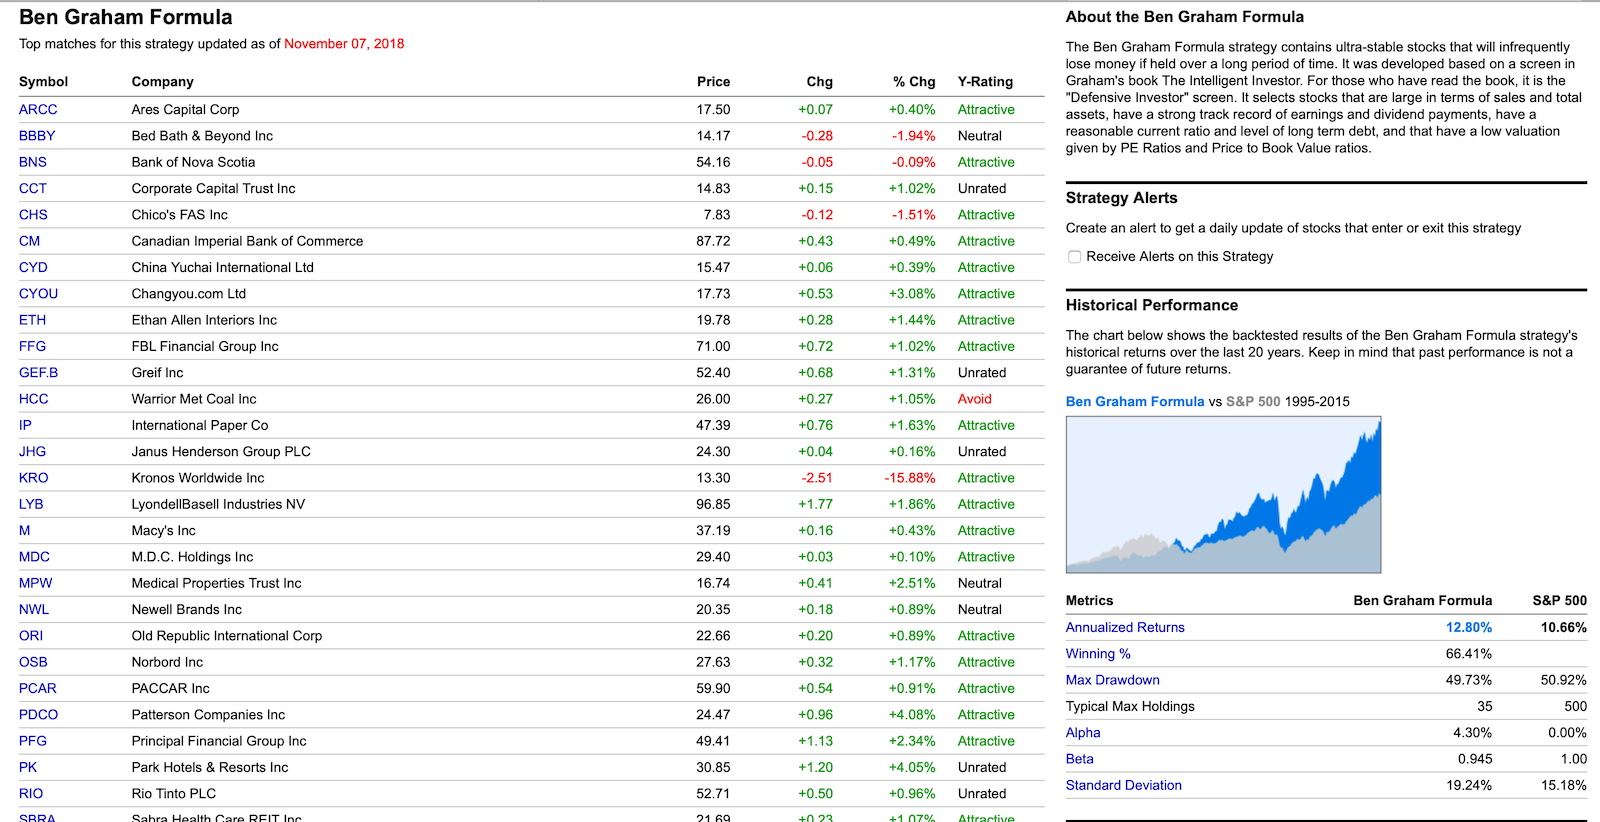
Task: Open the BBBY ticker symbol link
Action: pos(37,136)
